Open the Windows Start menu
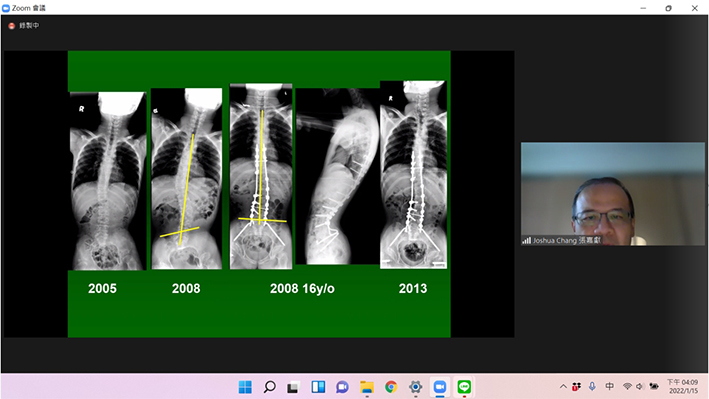Screen dimensions: 709x399 click(245, 387)
